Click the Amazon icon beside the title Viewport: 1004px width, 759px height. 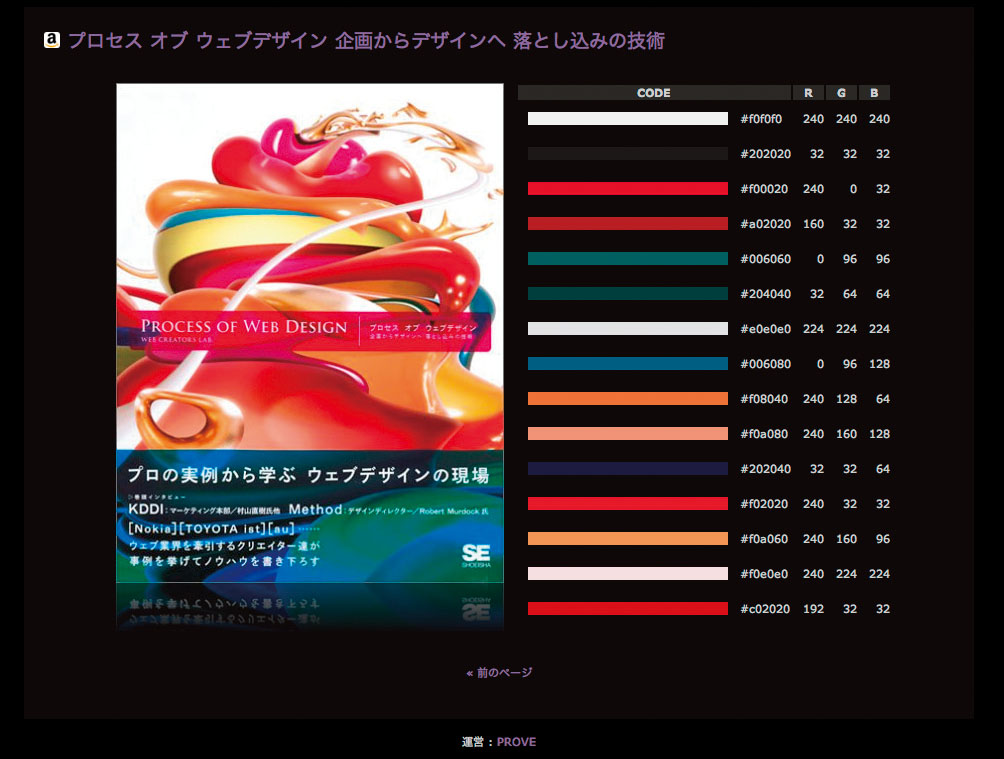point(51,39)
